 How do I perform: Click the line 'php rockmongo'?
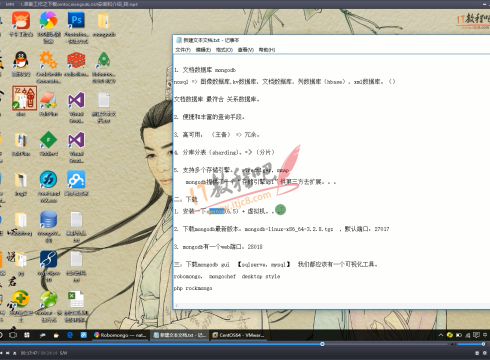(193, 288)
